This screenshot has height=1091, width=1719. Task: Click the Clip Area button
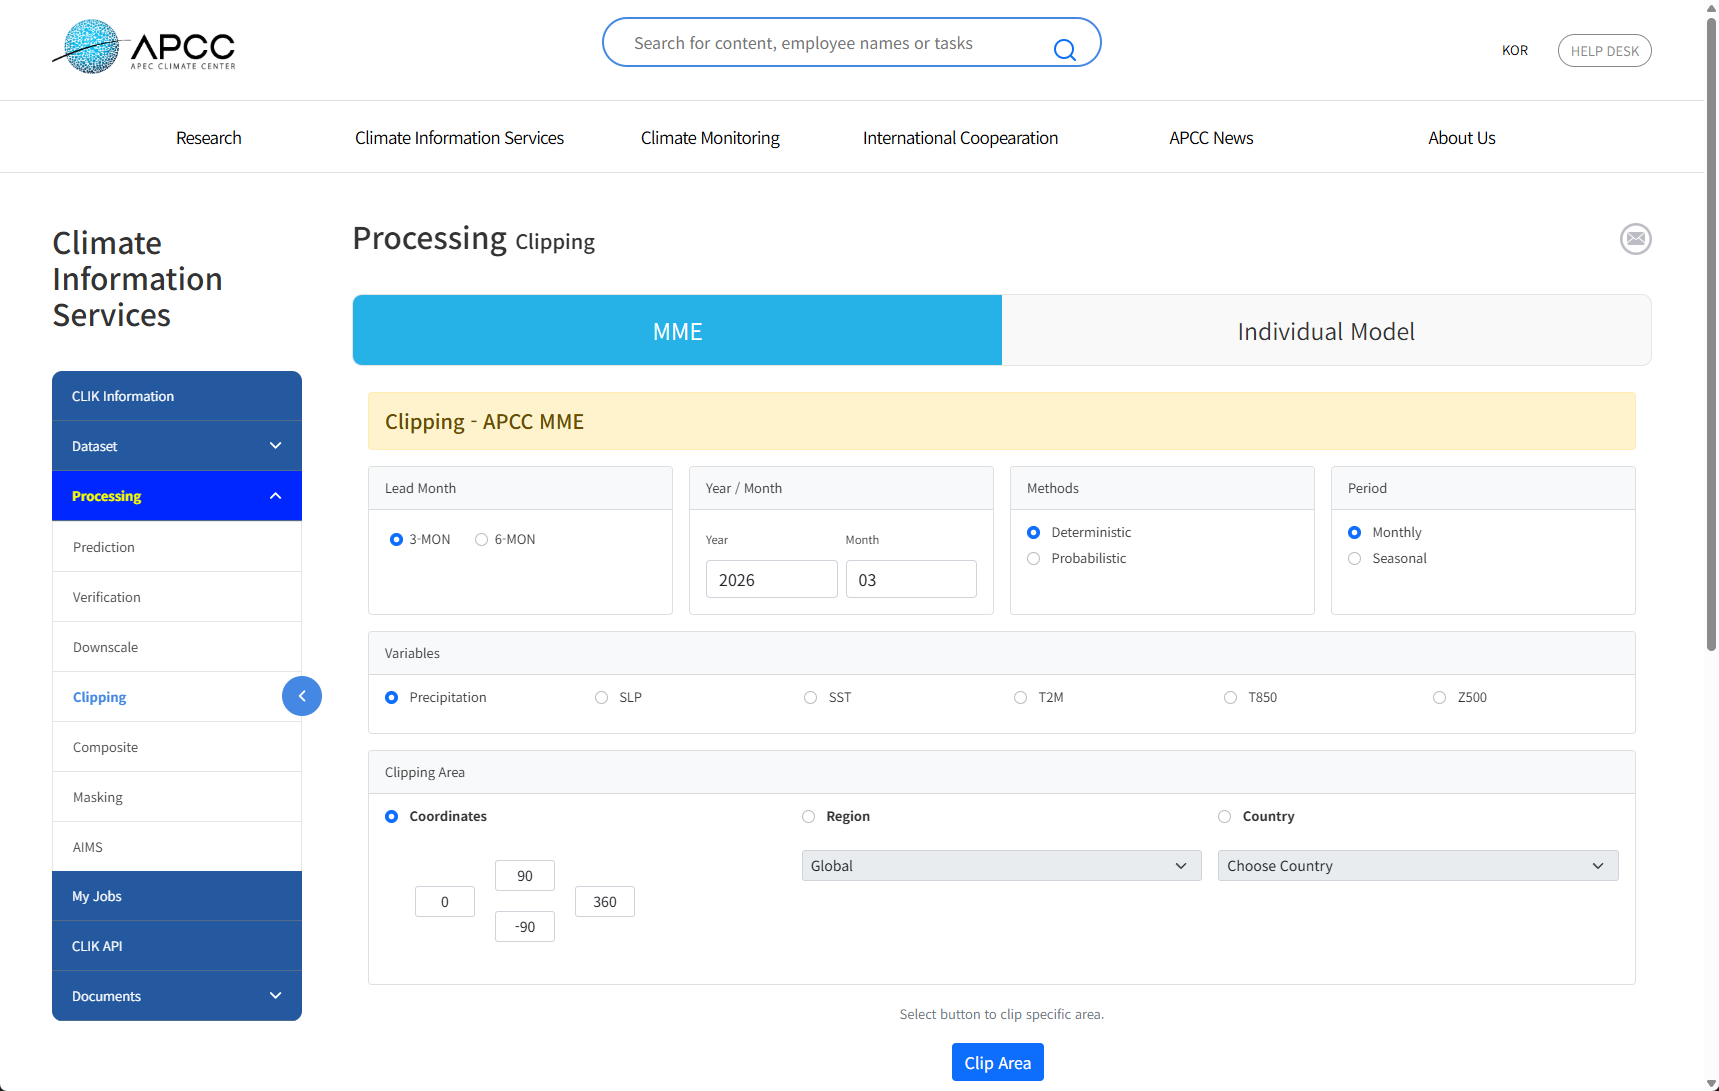coord(998,1062)
